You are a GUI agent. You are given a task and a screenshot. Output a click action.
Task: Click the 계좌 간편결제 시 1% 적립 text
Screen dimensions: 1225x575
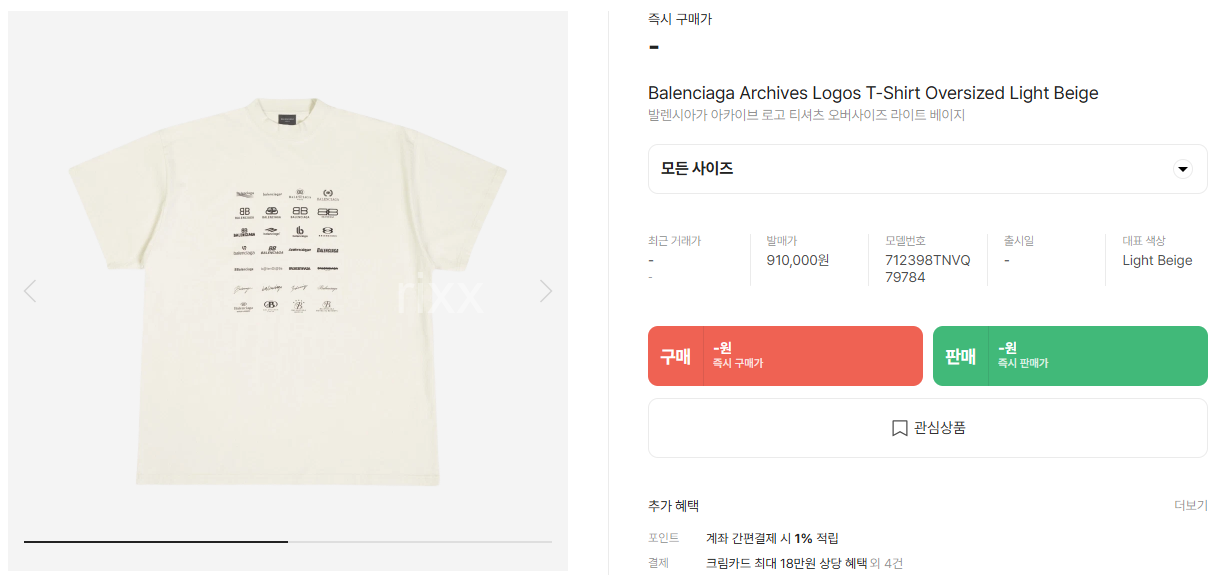click(x=772, y=538)
